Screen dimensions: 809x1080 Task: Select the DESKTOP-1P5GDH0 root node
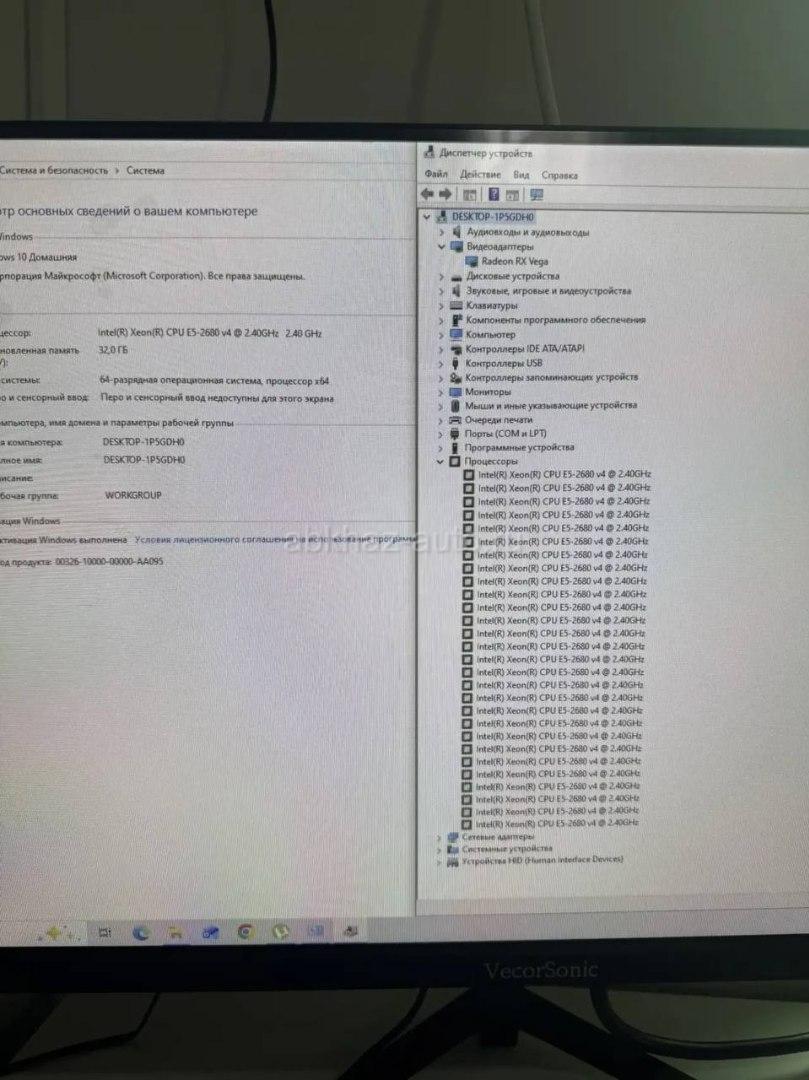coord(492,217)
